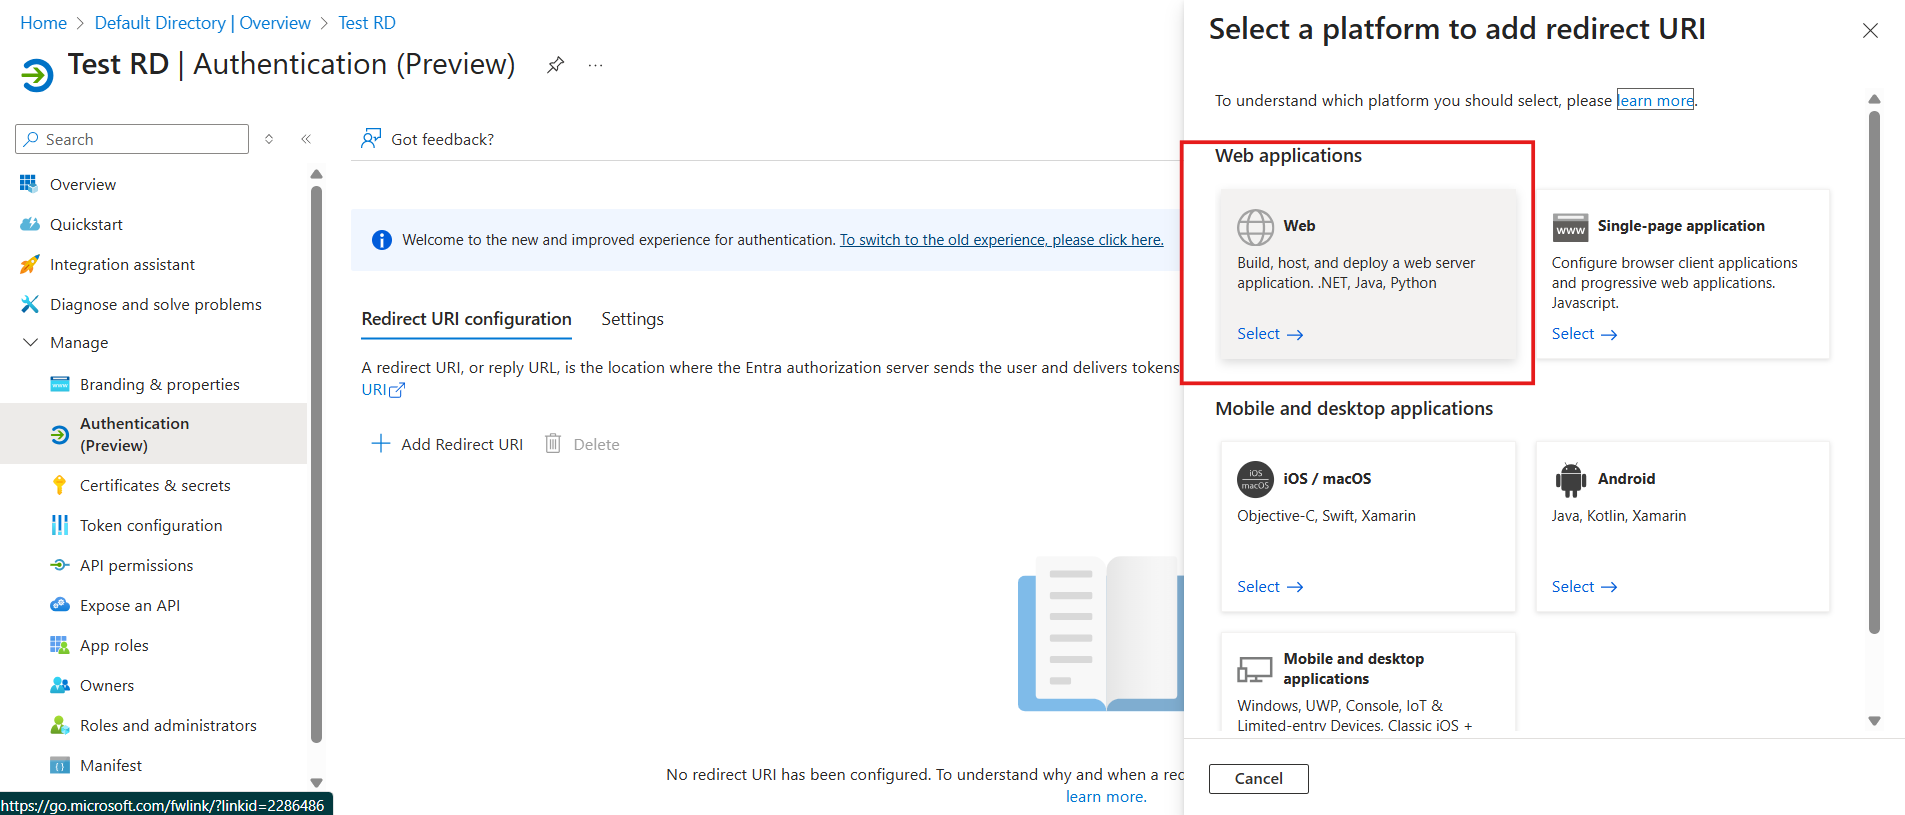
Task: Select the Web platform option
Action: pyautogui.click(x=1269, y=334)
